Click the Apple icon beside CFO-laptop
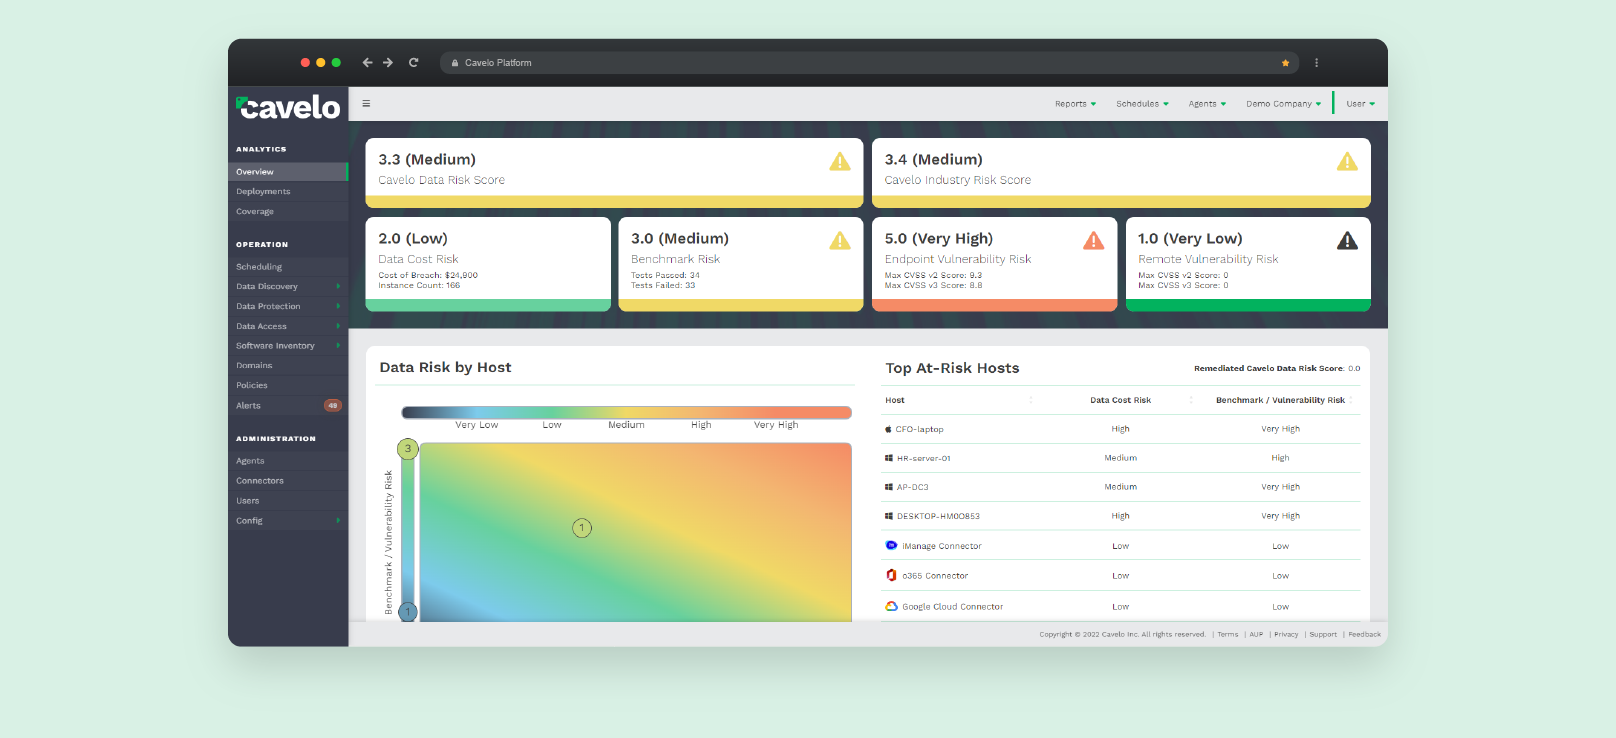This screenshot has height=738, width=1616. pyautogui.click(x=888, y=429)
